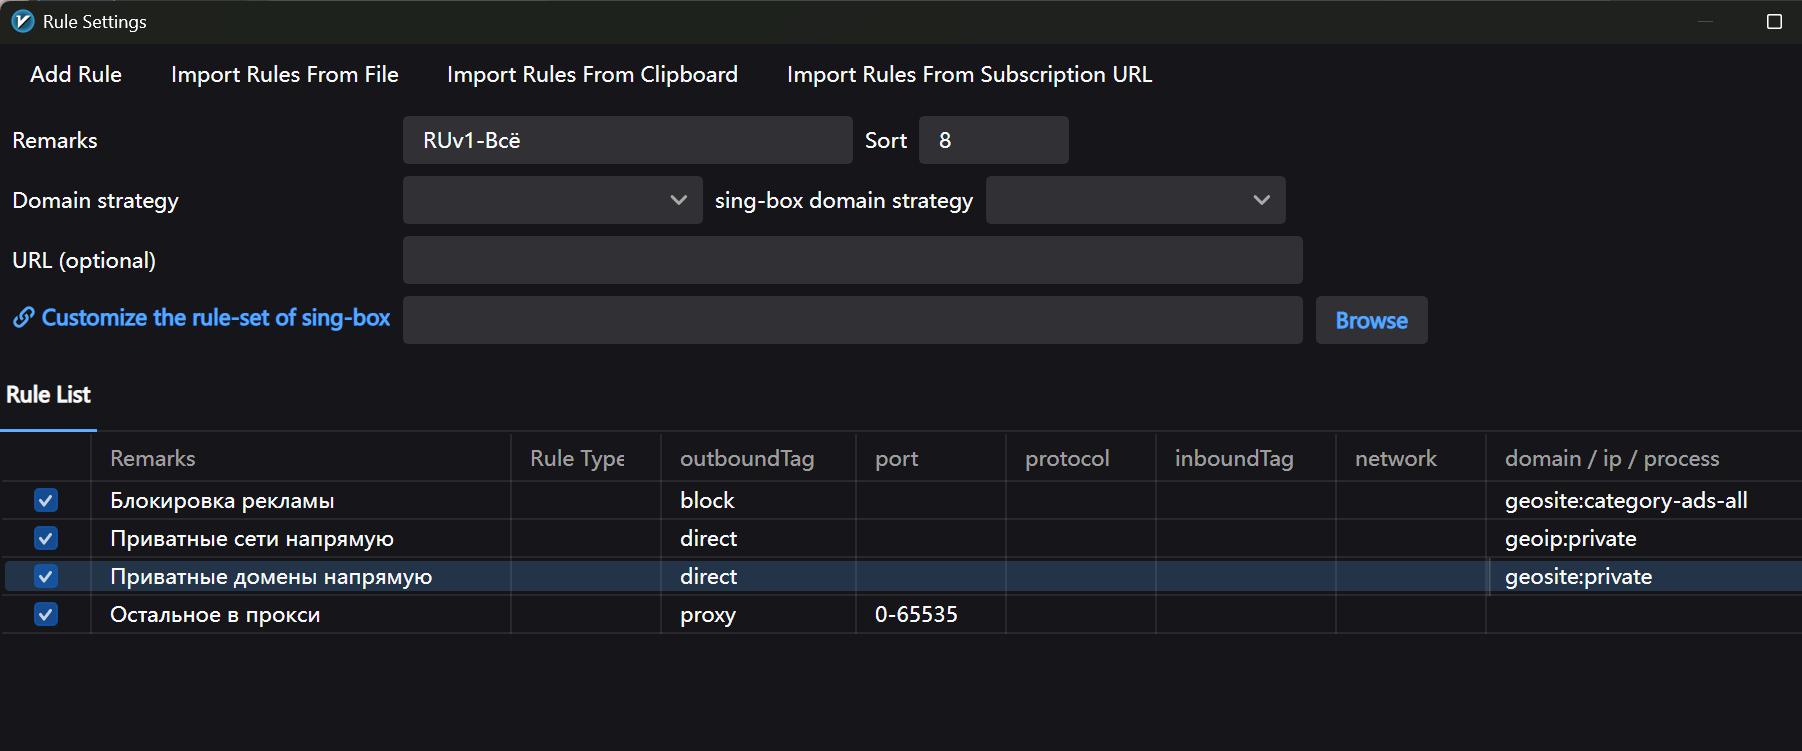This screenshot has height=751, width=1802.
Task: Open the Add Rule menu
Action: [76, 74]
